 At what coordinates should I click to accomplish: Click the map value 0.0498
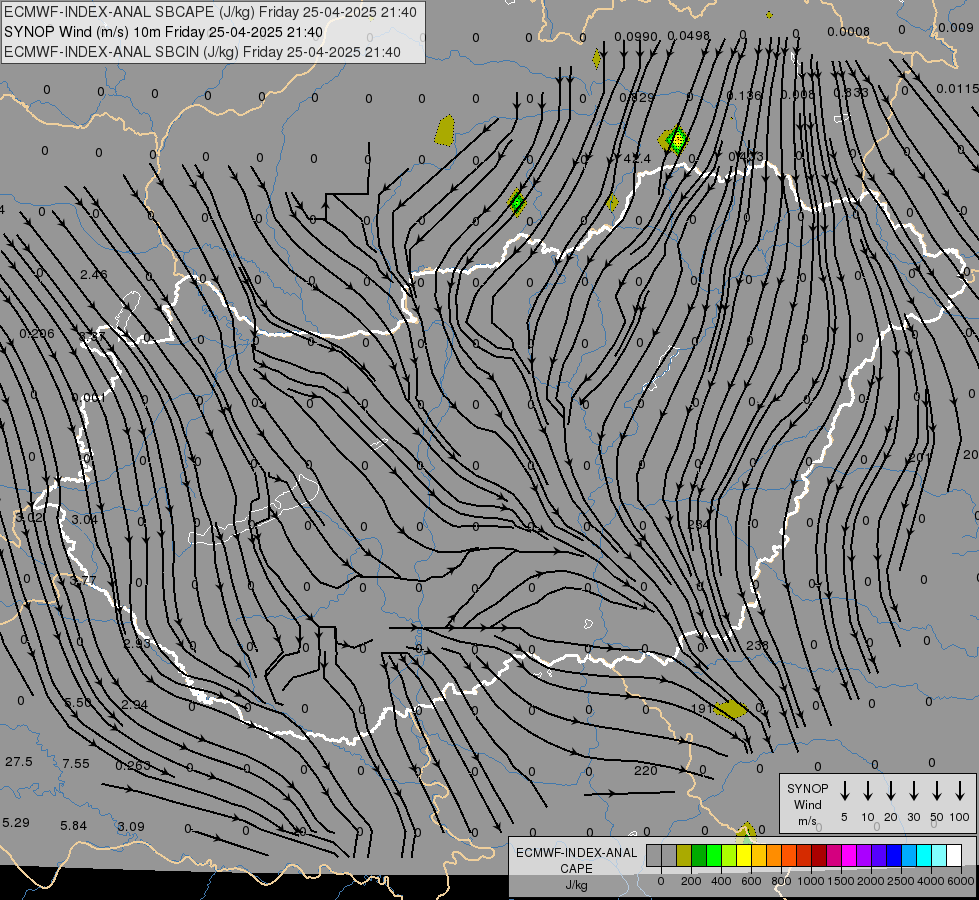(x=688, y=36)
